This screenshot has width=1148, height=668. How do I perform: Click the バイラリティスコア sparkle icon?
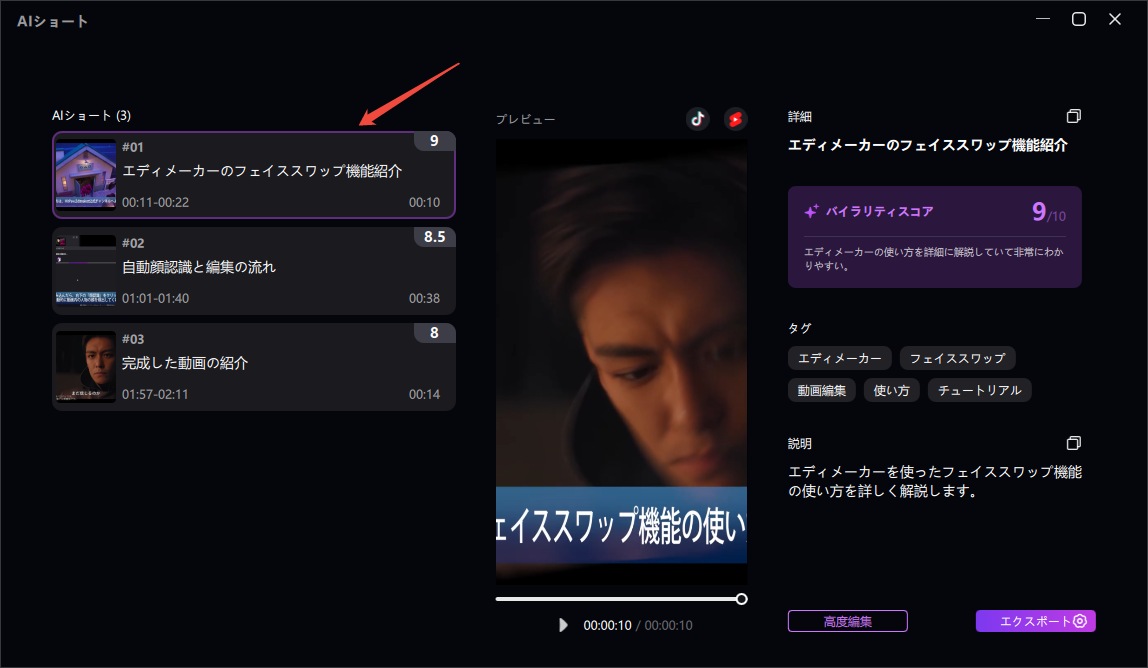[811, 211]
